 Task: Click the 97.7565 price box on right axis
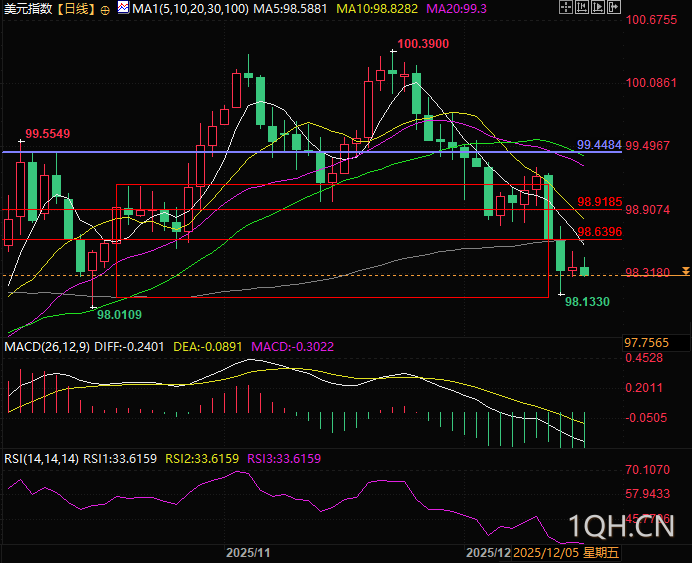[x=647, y=343]
